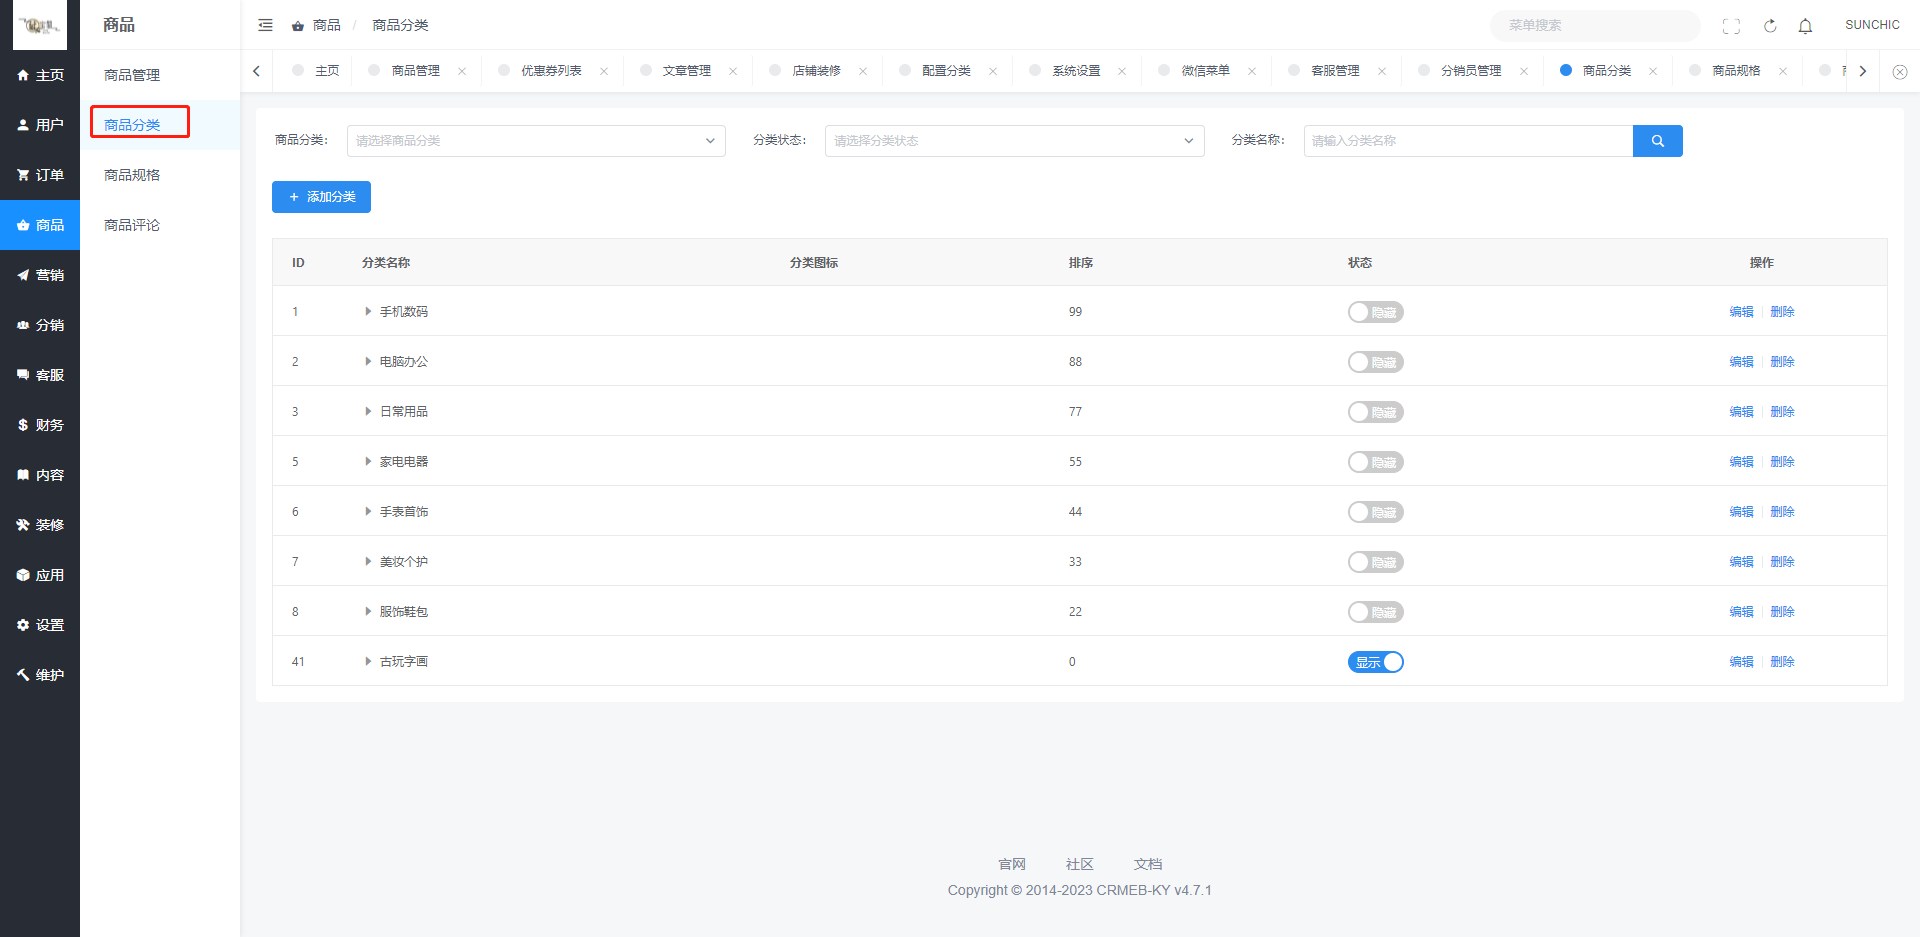Open the 订单 orders sidebar section

[40, 175]
